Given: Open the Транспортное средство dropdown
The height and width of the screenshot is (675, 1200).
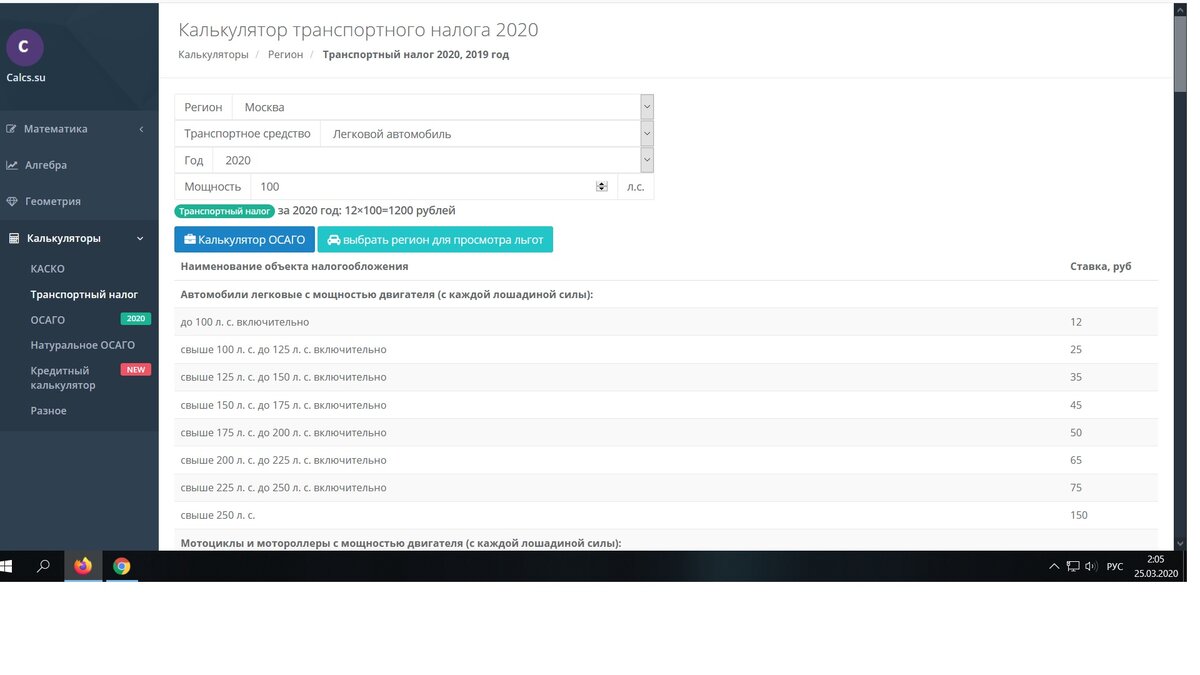Looking at the screenshot, I should pos(646,133).
